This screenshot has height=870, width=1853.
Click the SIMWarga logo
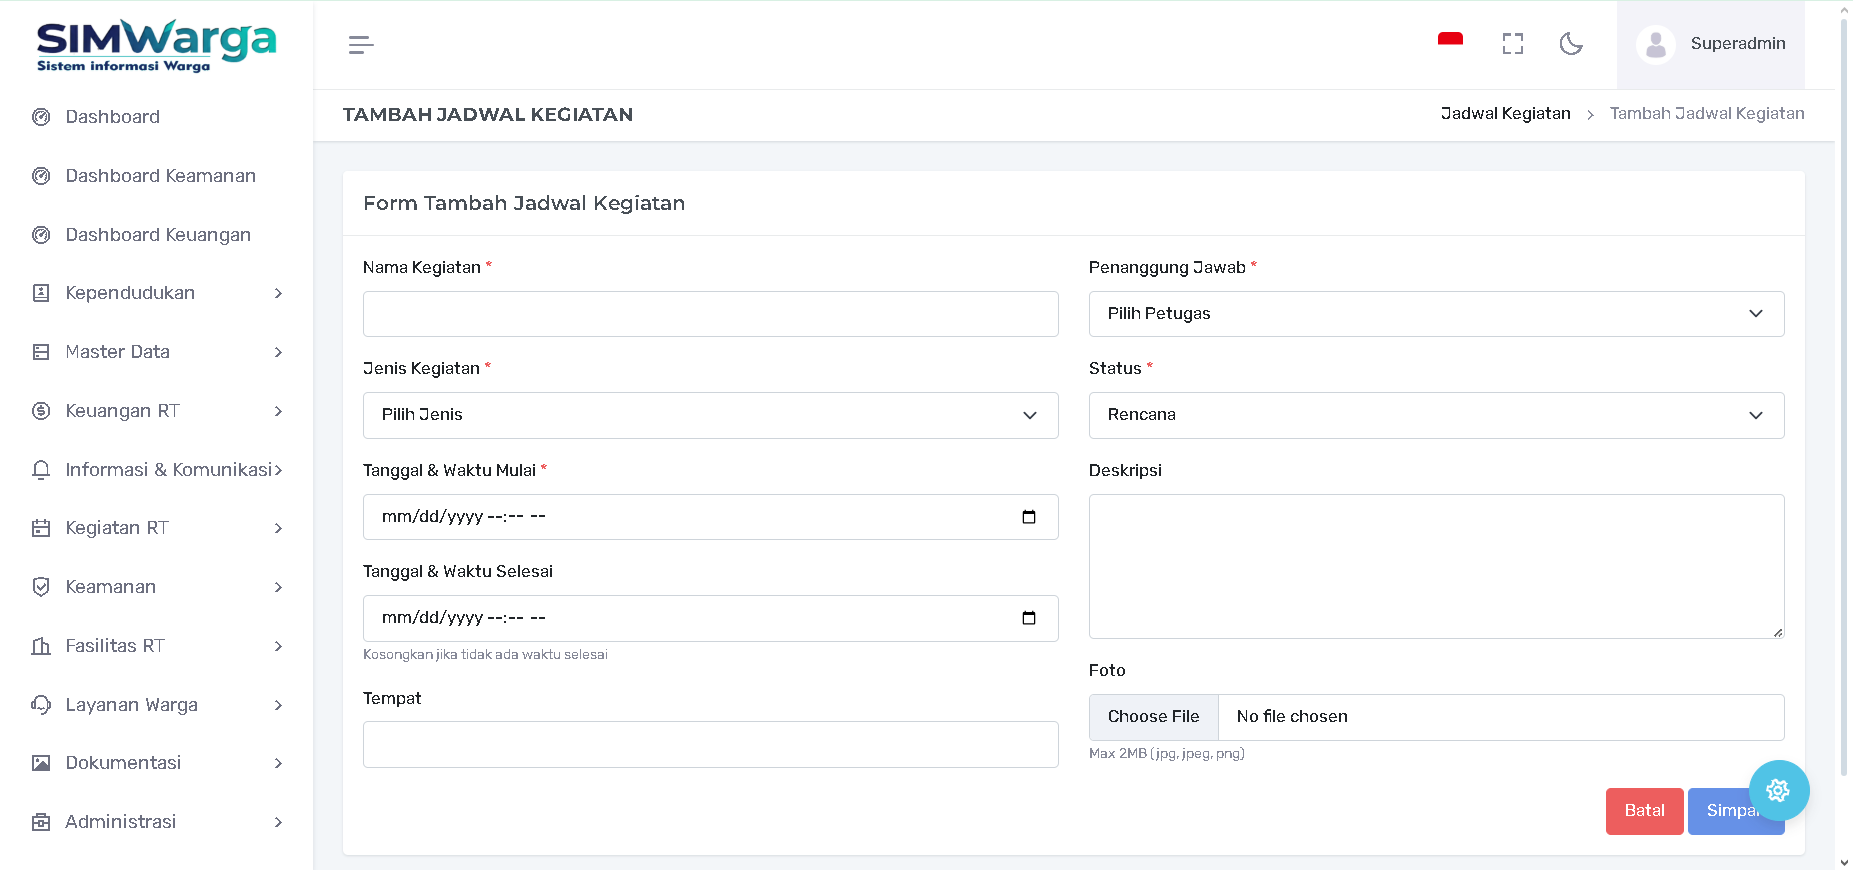pyautogui.click(x=156, y=45)
